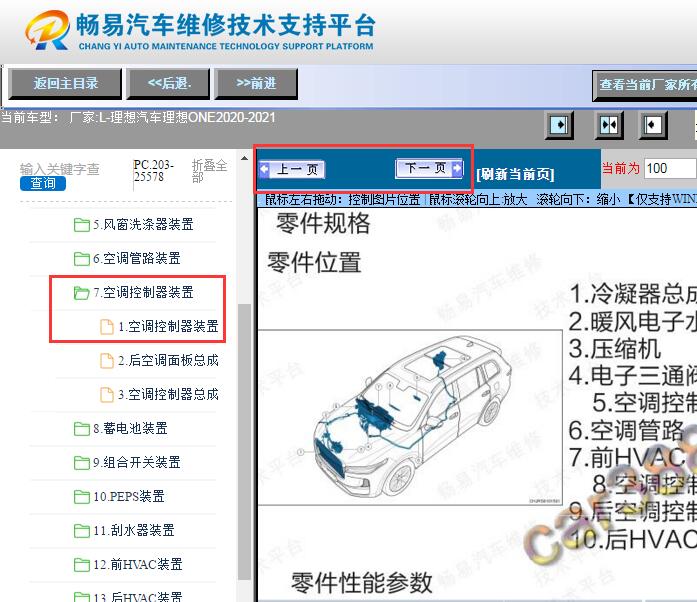Viewport: 697px width, 602px height.
Task: Expand folder 13.后HVAC装置
Action: point(138,597)
